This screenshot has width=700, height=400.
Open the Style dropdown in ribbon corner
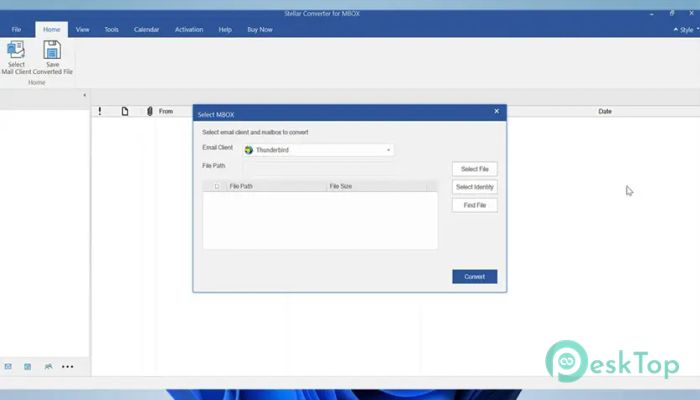coord(687,29)
